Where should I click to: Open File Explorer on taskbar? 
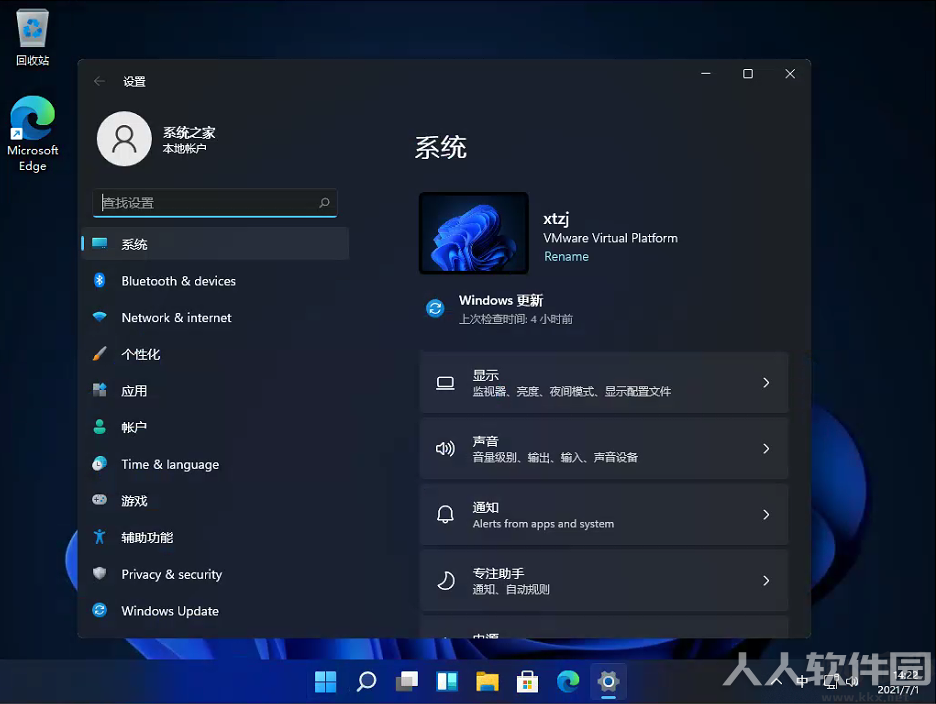click(x=487, y=681)
